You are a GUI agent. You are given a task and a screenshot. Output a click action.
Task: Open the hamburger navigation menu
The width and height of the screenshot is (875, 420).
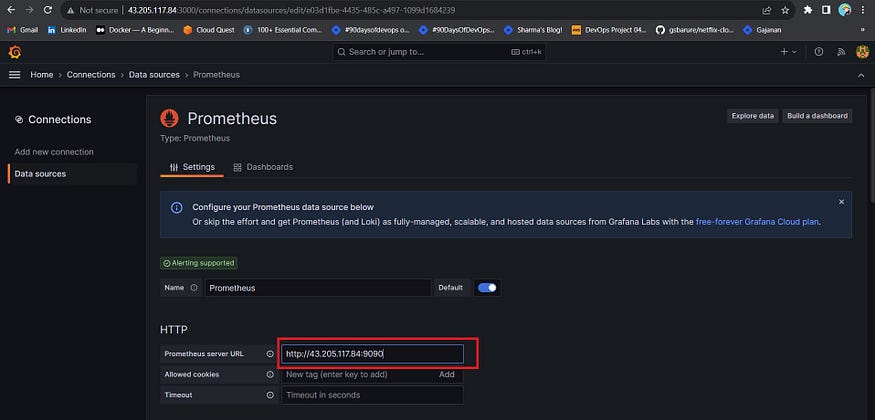pyautogui.click(x=15, y=75)
